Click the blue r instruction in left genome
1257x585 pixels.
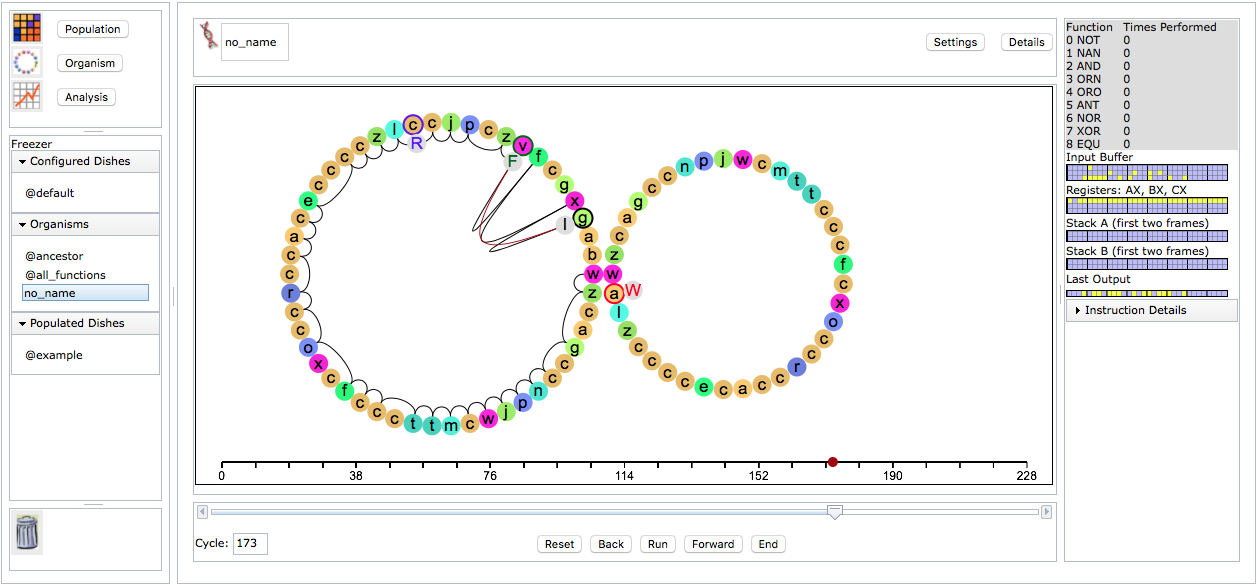click(x=291, y=293)
